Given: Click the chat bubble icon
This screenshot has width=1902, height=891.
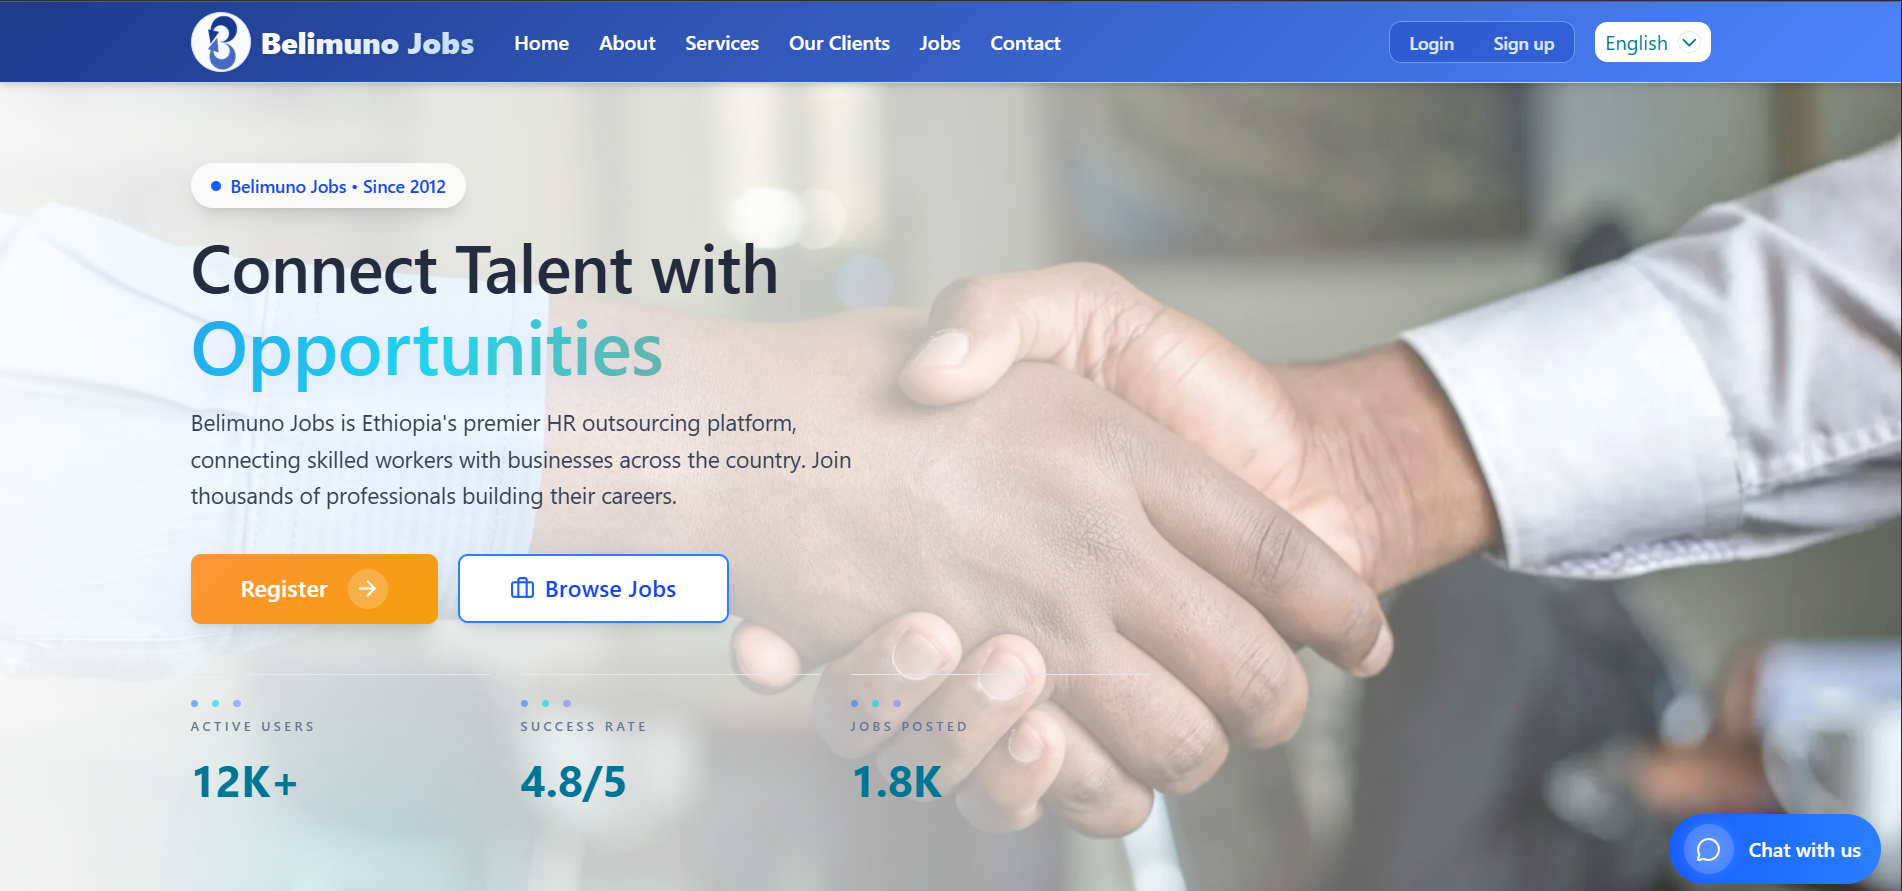Looking at the screenshot, I should click(x=1708, y=850).
